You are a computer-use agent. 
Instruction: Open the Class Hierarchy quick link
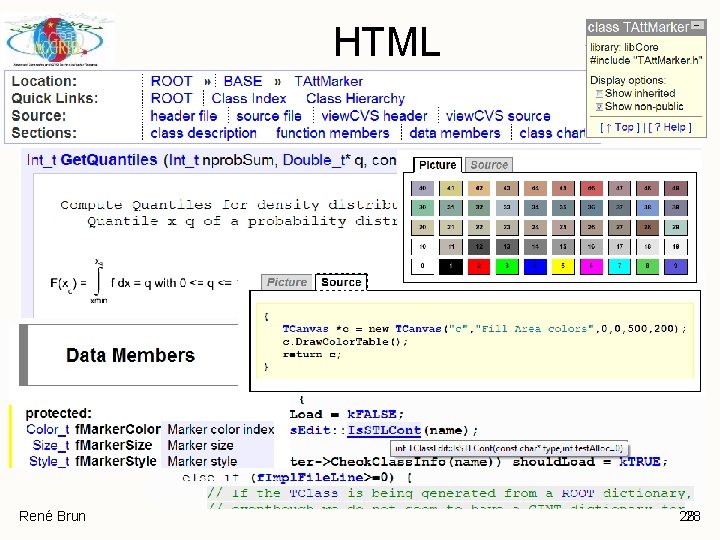pyautogui.click(x=355, y=98)
